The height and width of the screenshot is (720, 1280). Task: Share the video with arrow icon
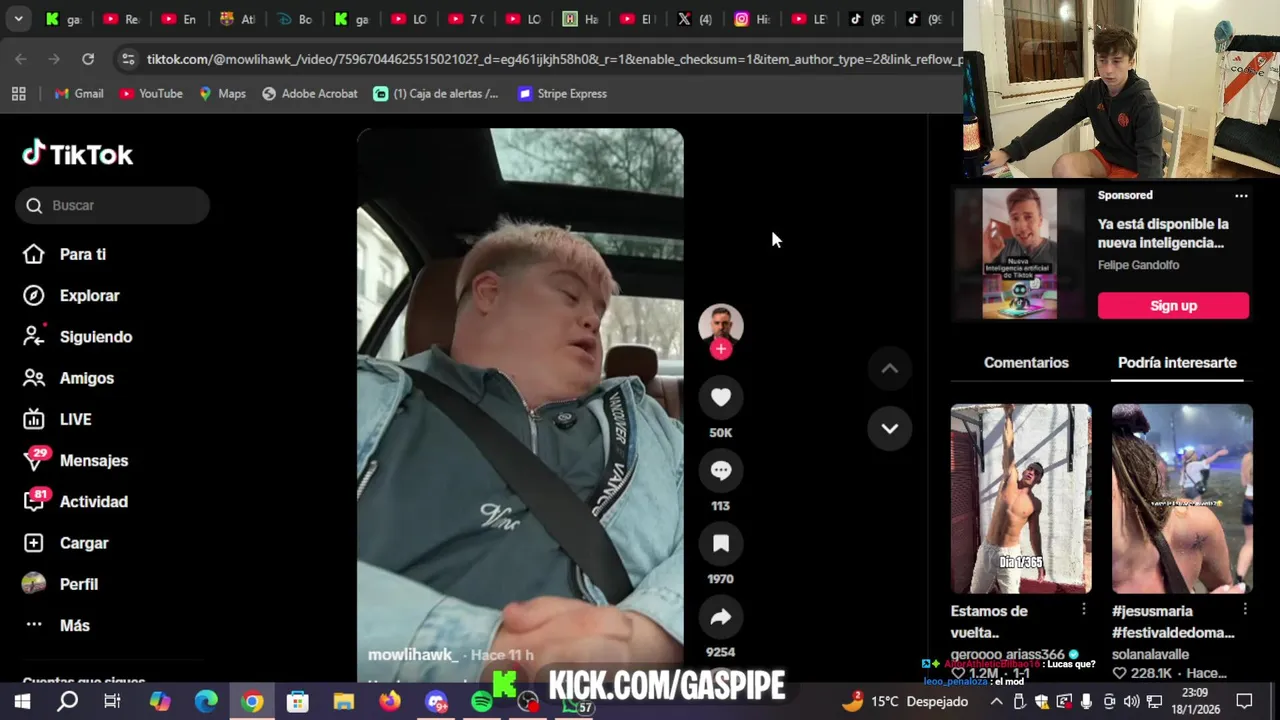coord(720,617)
